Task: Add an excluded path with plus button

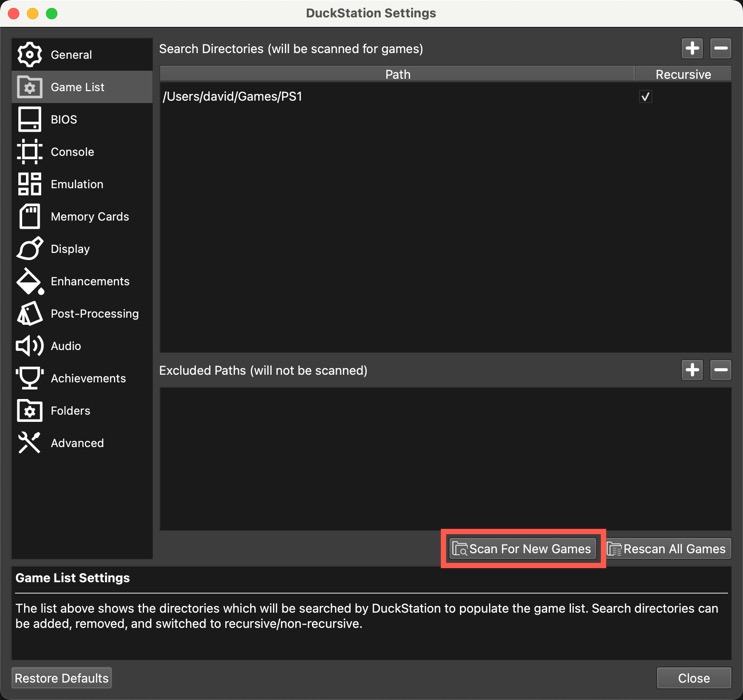Action: tap(692, 370)
